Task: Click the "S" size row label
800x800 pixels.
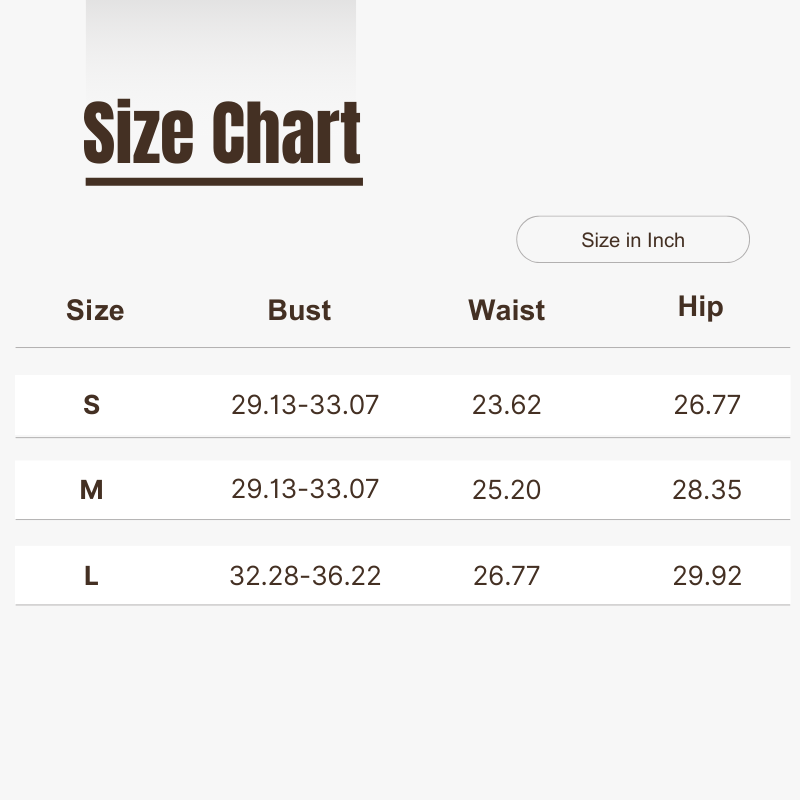Action: (92, 405)
